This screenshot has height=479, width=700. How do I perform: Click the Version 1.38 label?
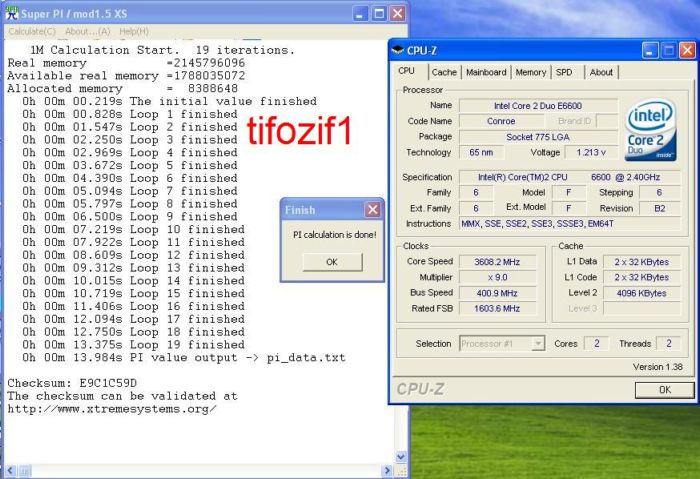[x=658, y=367]
